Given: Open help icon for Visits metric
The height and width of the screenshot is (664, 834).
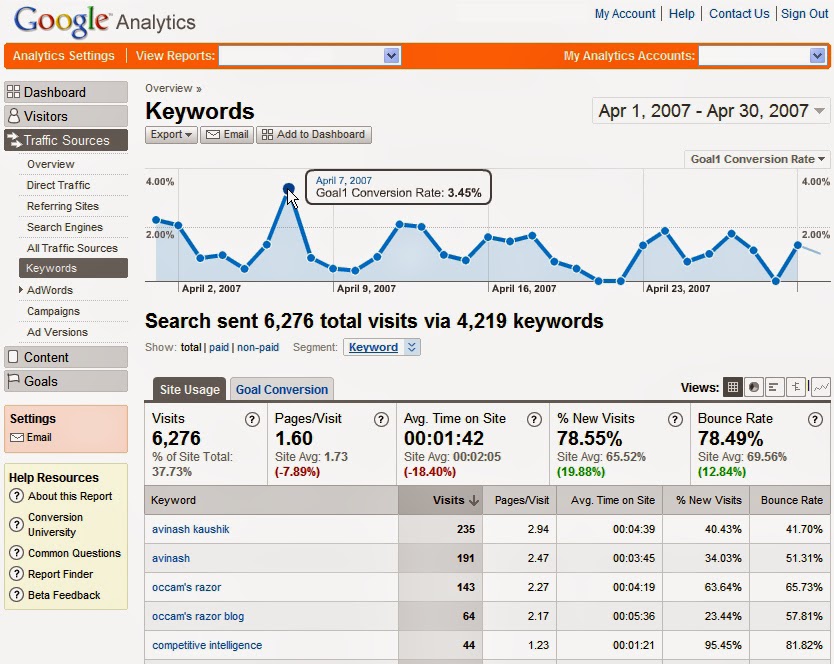Looking at the screenshot, I should pyautogui.click(x=252, y=420).
